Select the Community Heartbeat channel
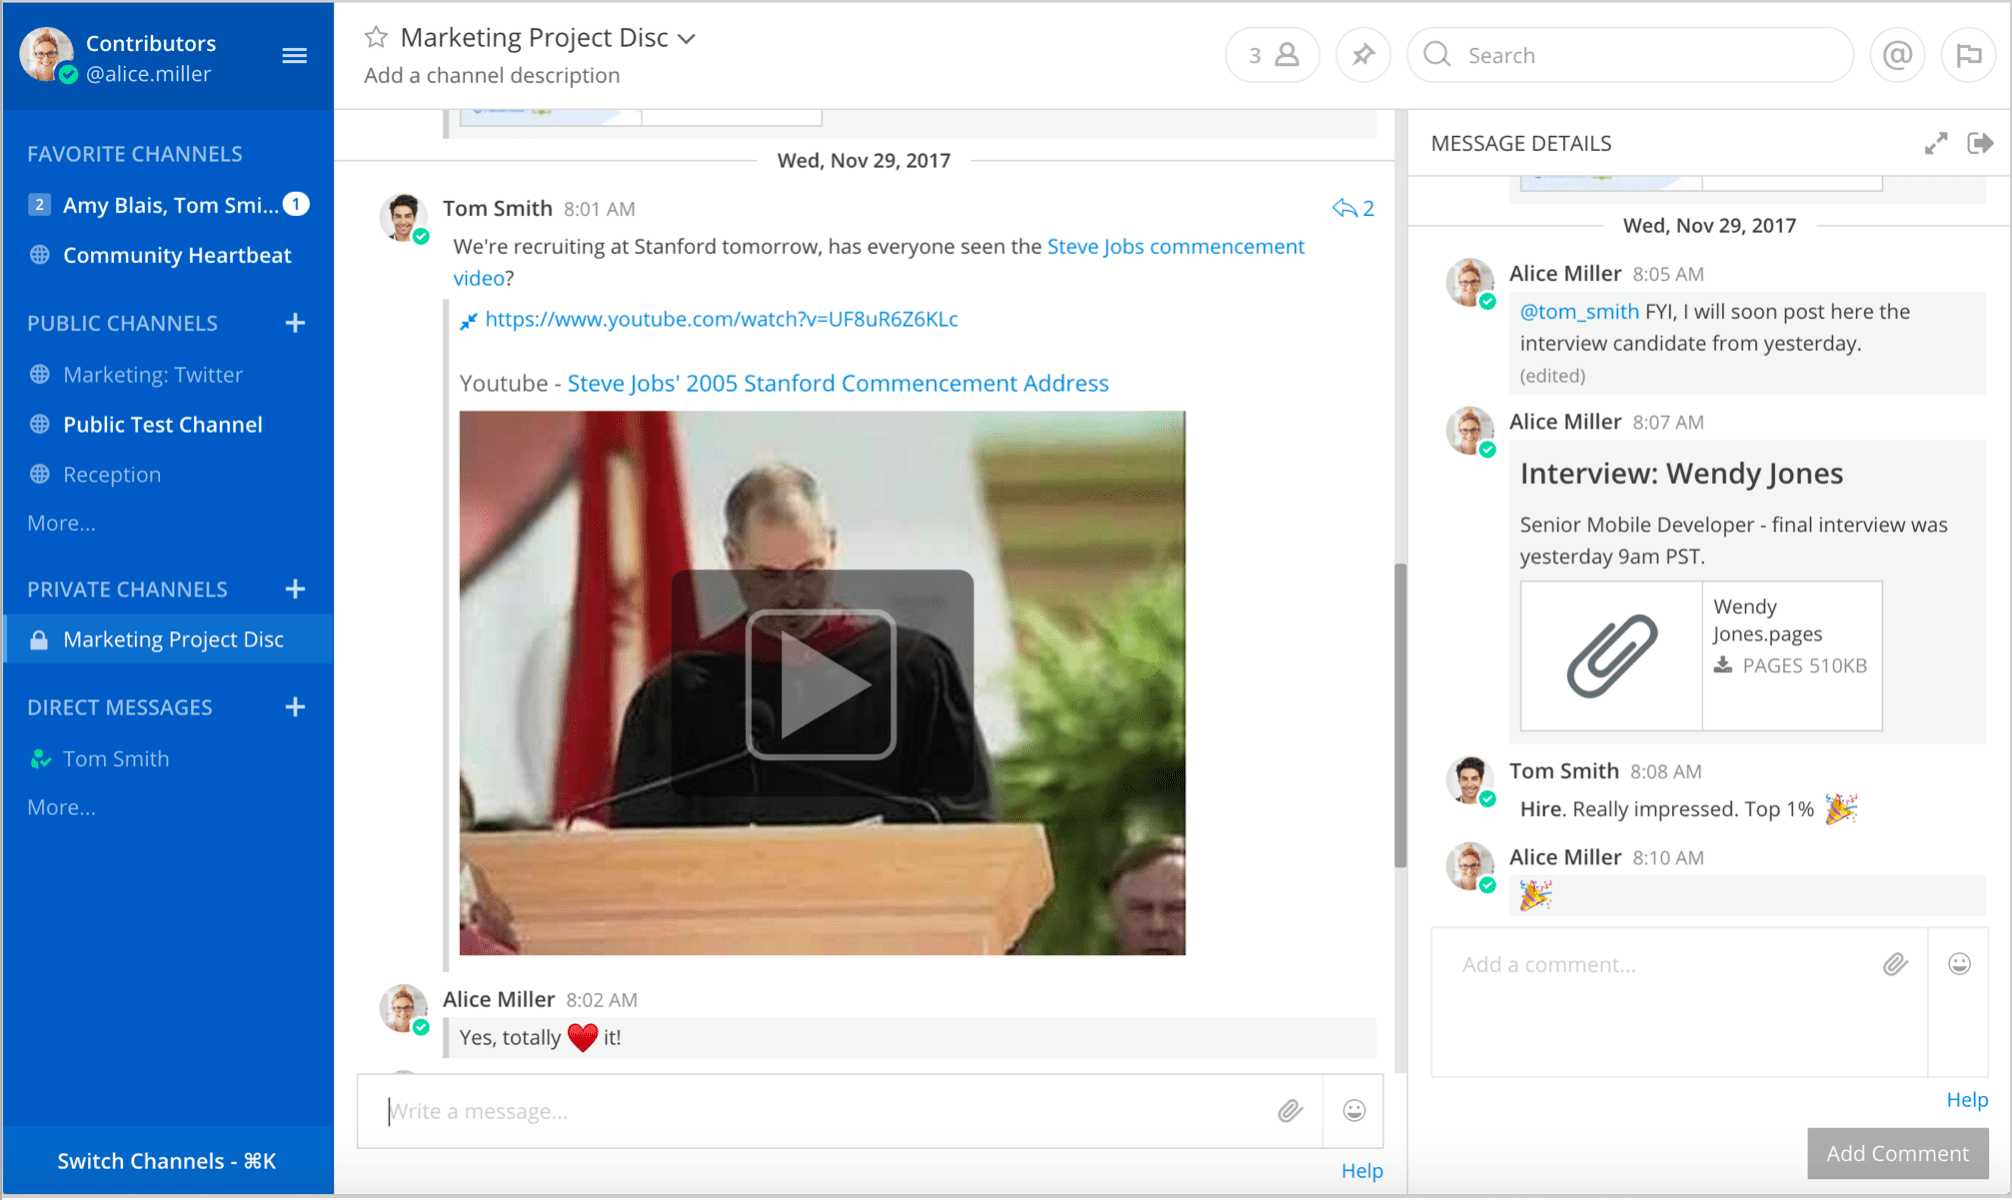The width and height of the screenshot is (2012, 1200). coord(177,254)
